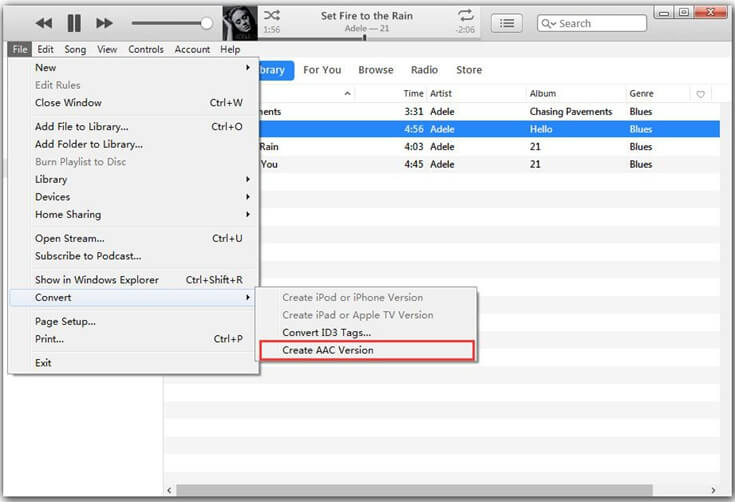Choose Close Window from File menu
The height and width of the screenshot is (502, 735).
(x=133, y=103)
